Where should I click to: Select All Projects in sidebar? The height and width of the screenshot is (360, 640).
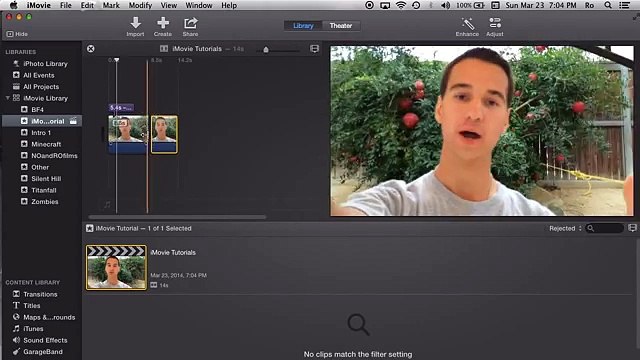pyautogui.click(x=41, y=87)
